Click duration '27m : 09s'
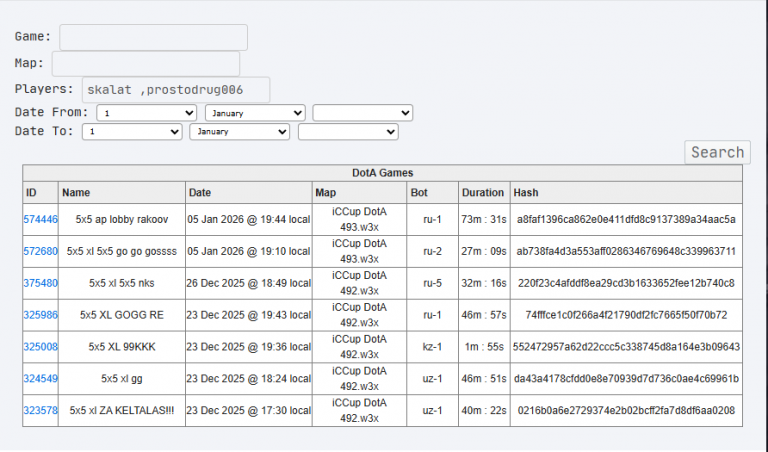The width and height of the screenshot is (768, 452). pyautogui.click(x=484, y=251)
